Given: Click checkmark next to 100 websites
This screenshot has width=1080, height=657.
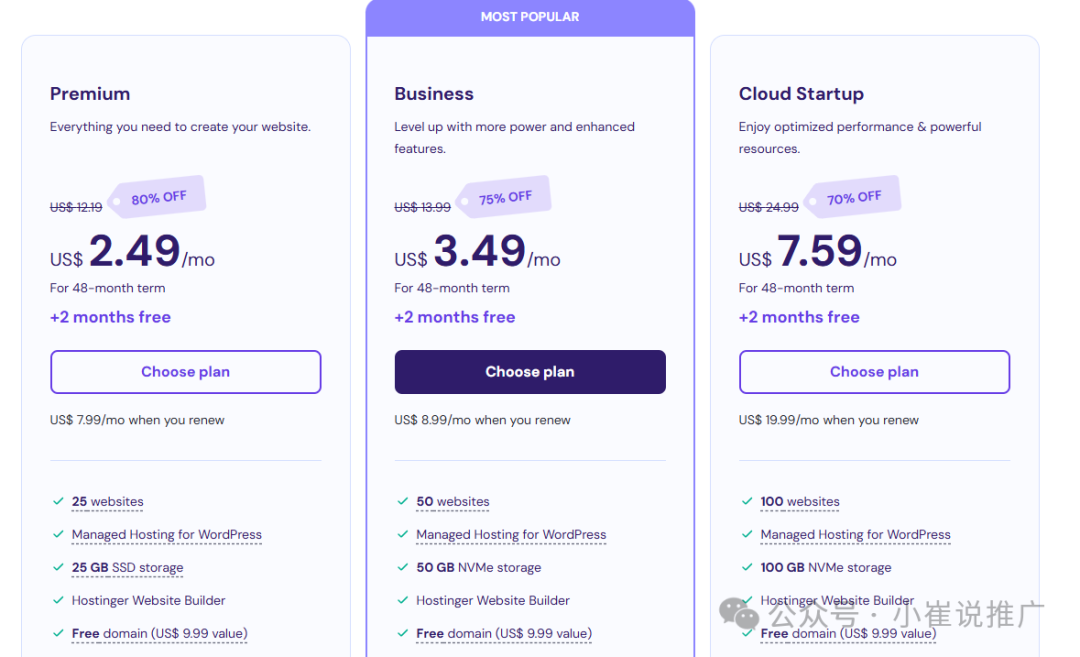Looking at the screenshot, I should (x=747, y=501).
